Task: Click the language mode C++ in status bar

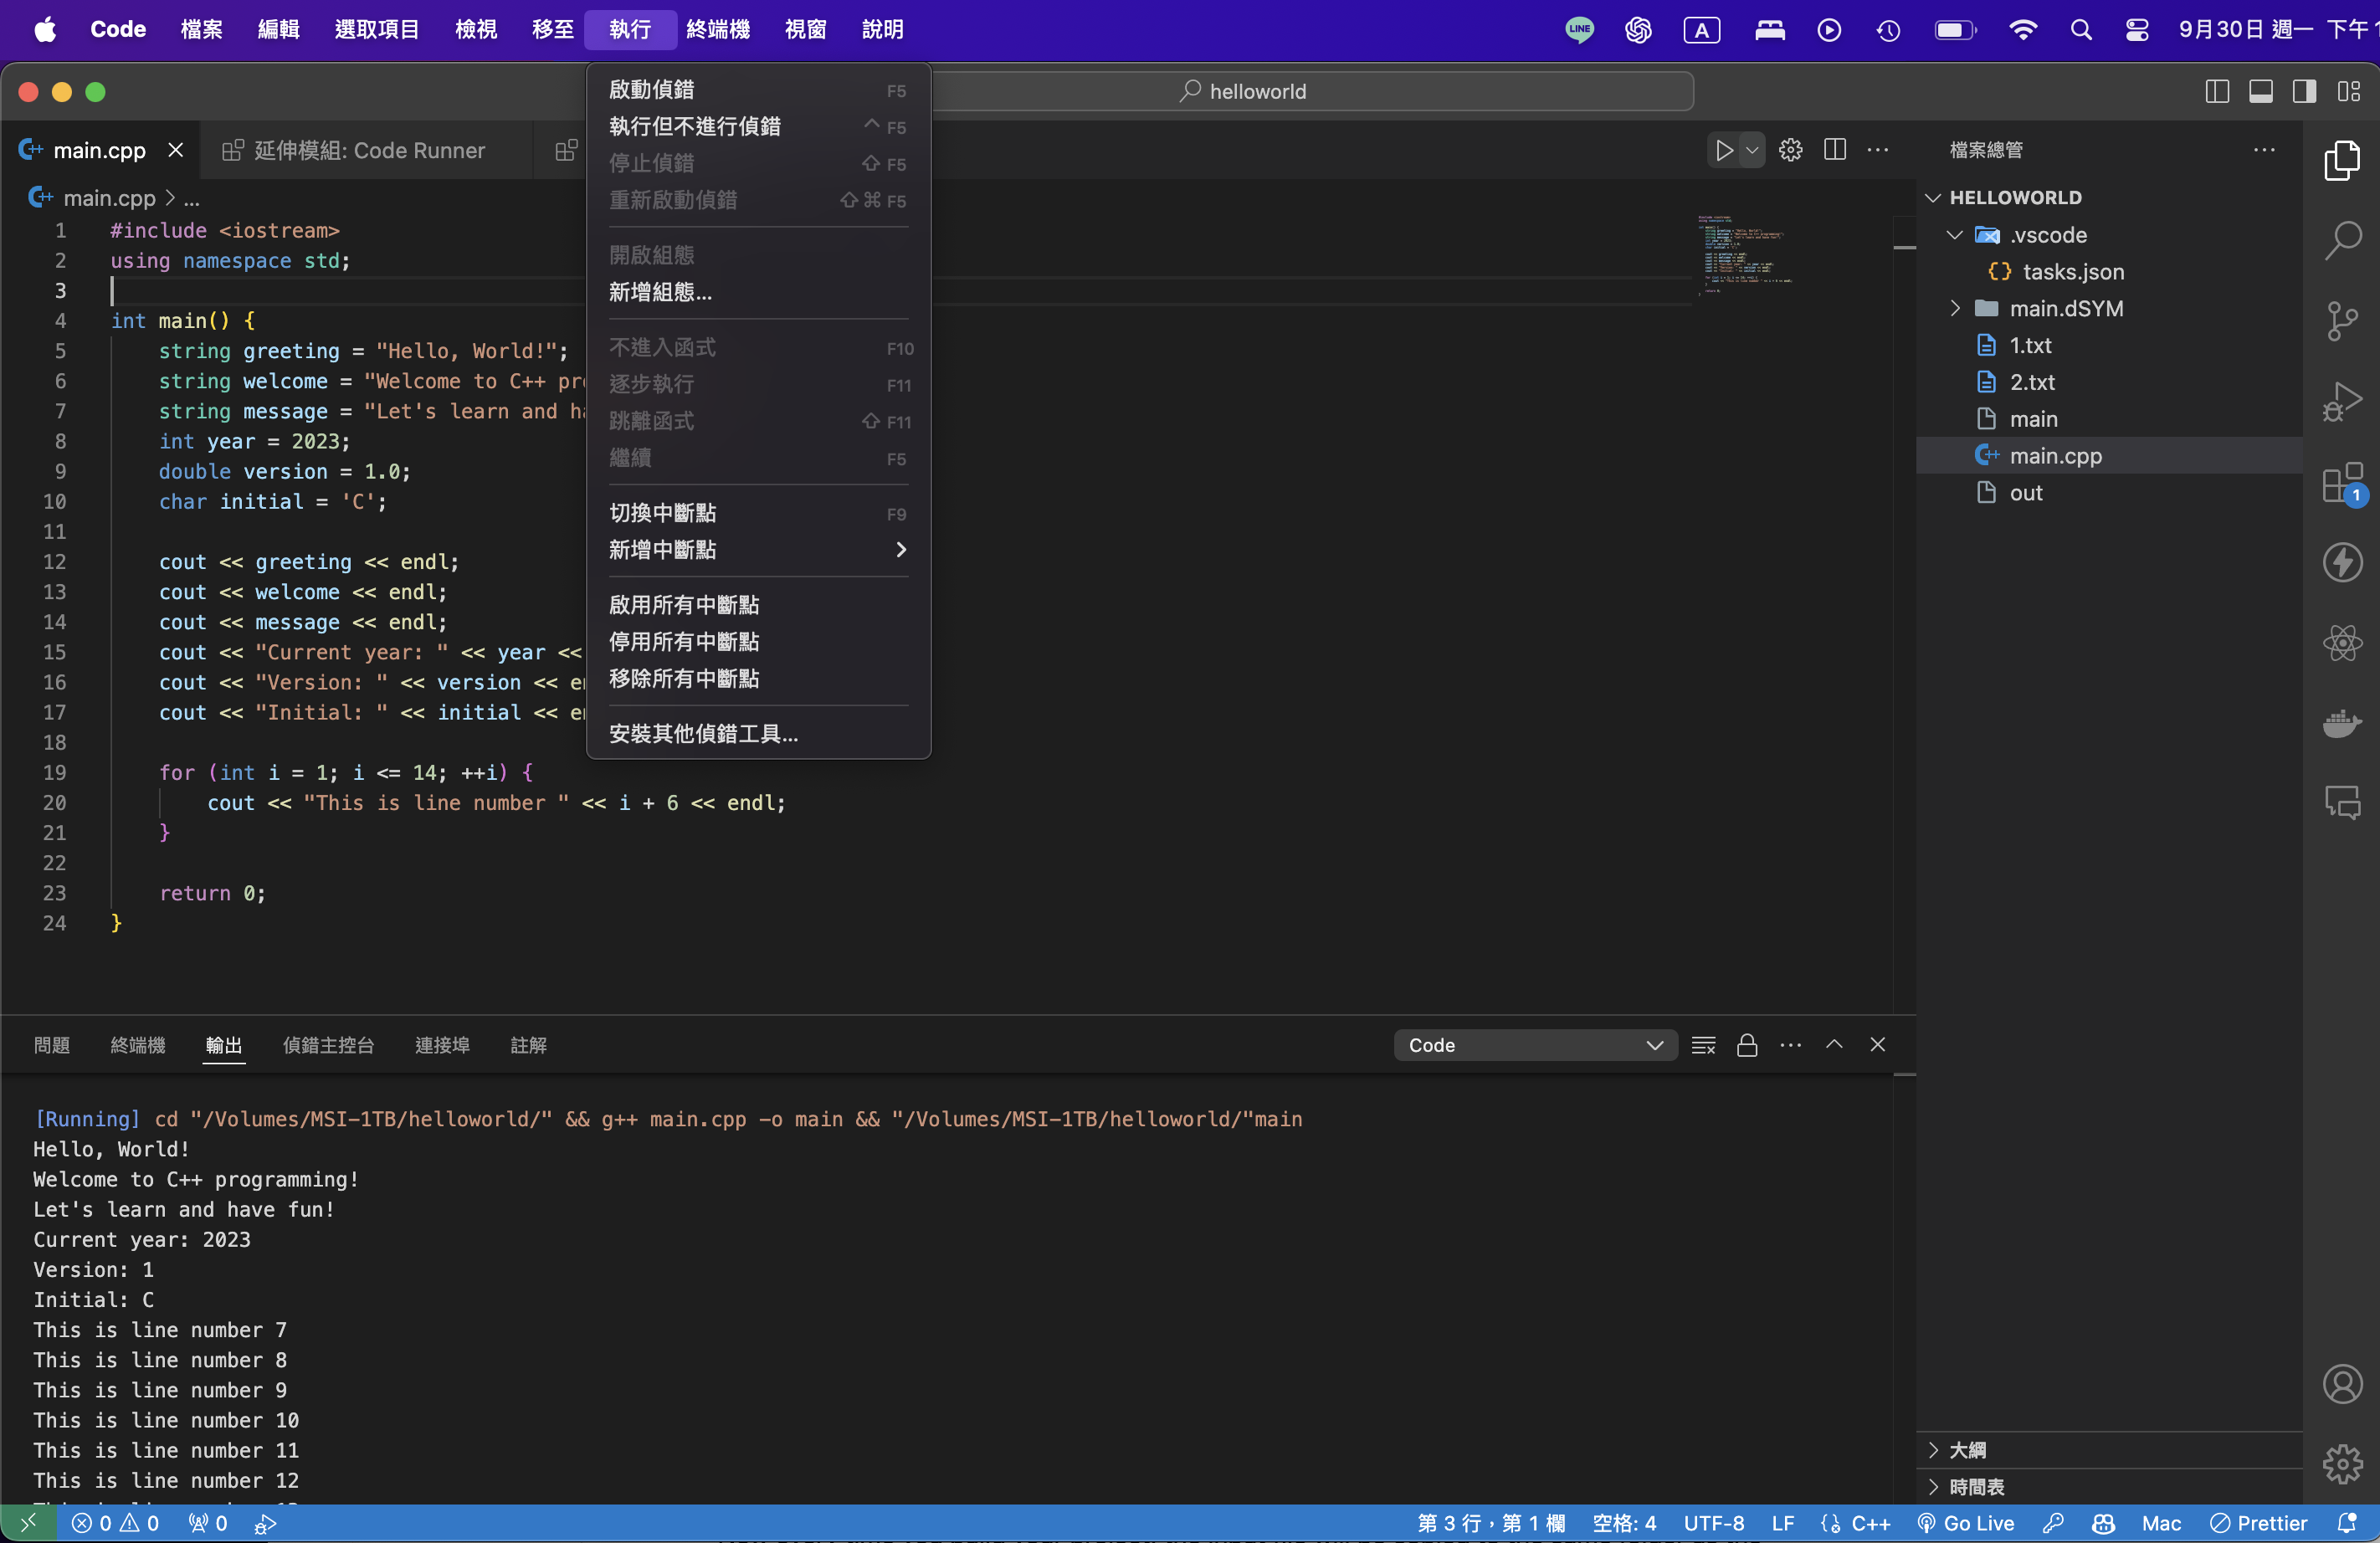Action: coord(1871,1523)
